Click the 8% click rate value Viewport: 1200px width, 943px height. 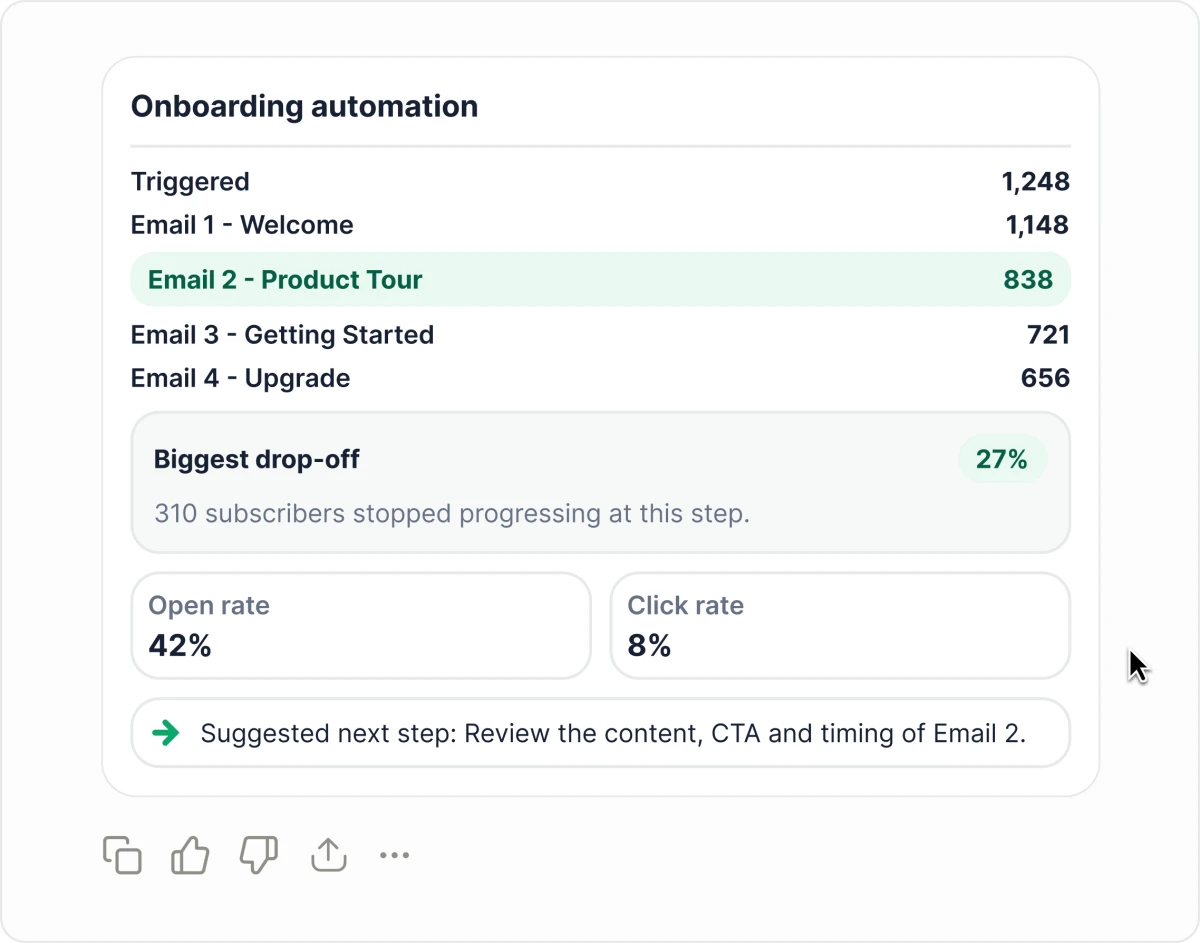pyautogui.click(x=649, y=646)
